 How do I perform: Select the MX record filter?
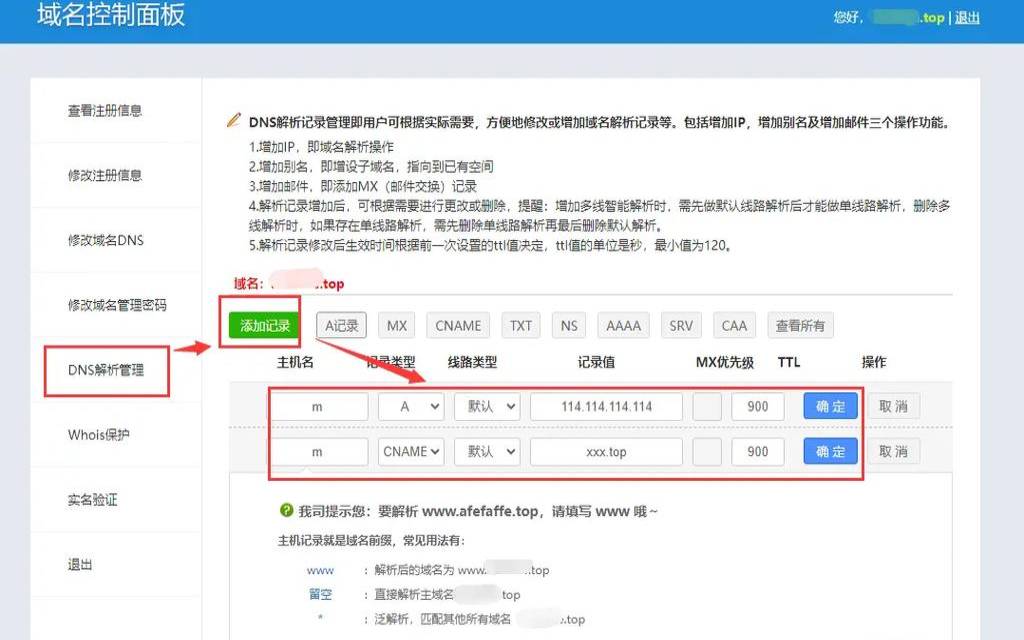coord(396,325)
